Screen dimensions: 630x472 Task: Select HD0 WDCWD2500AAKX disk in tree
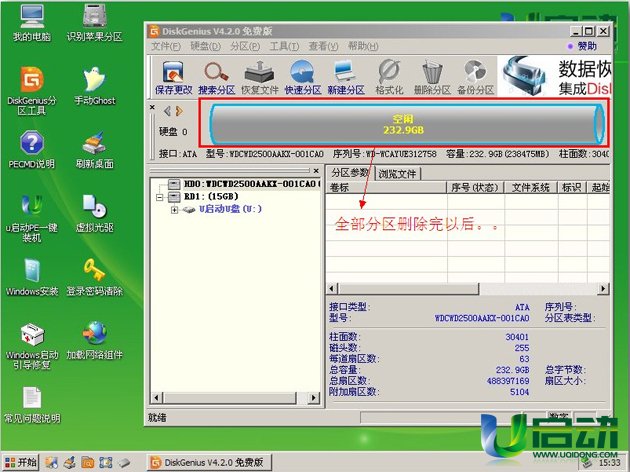(244, 184)
